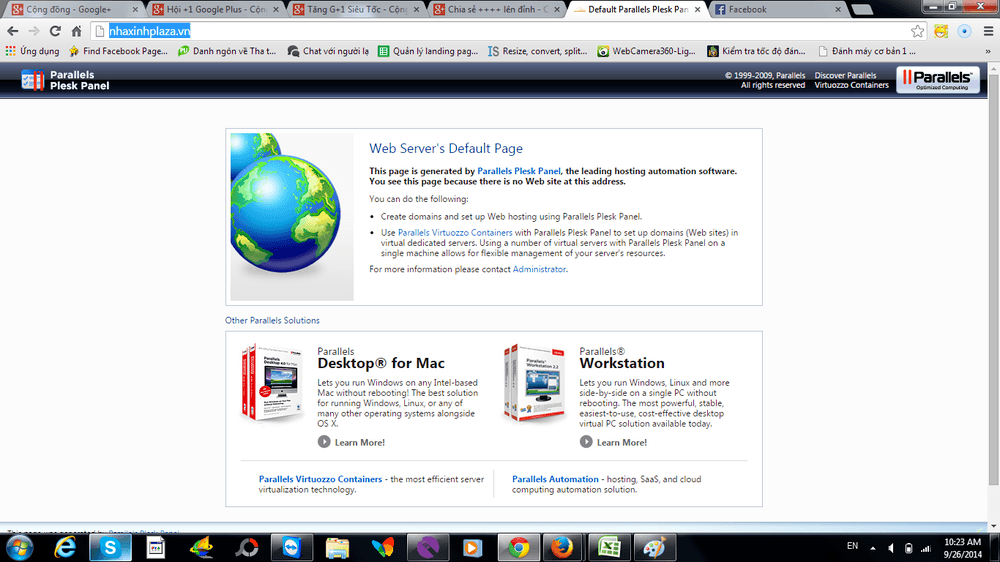Open the Chat với người lạ bookmark
Screen dimensions: 1000x562
coord(328,51)
